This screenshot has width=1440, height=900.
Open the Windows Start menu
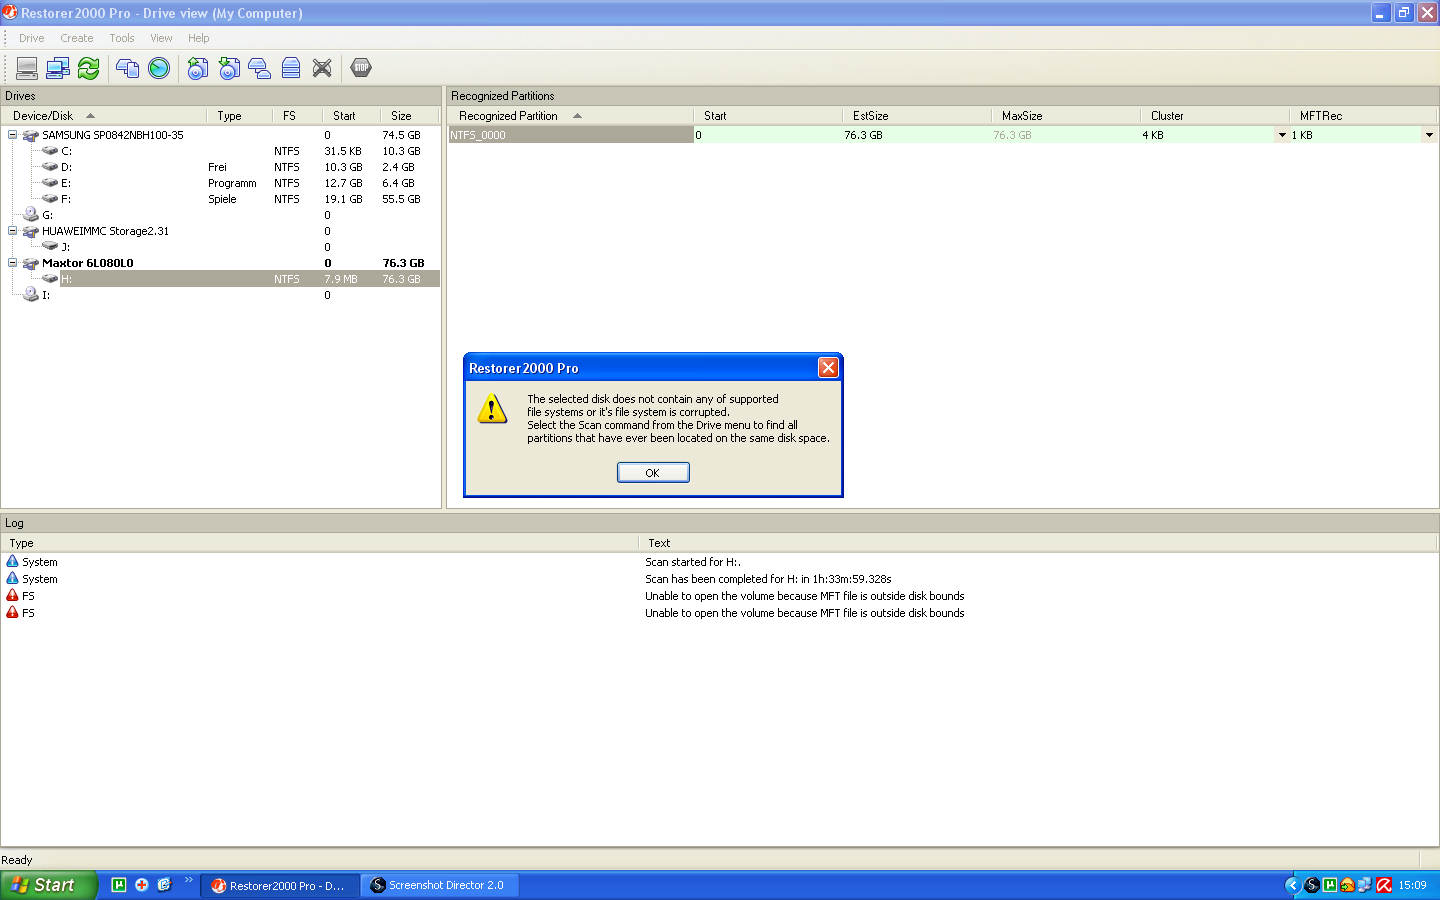(x=48, y=885)
